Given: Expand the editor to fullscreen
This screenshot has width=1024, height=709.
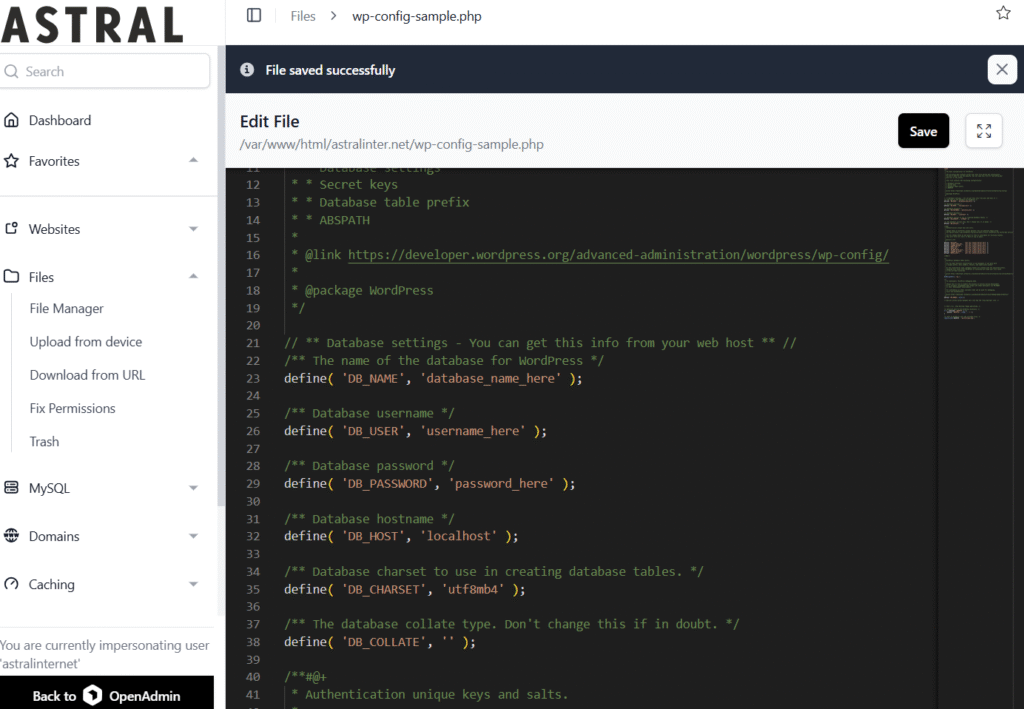Looking at the screenshot, I should 984,131.
